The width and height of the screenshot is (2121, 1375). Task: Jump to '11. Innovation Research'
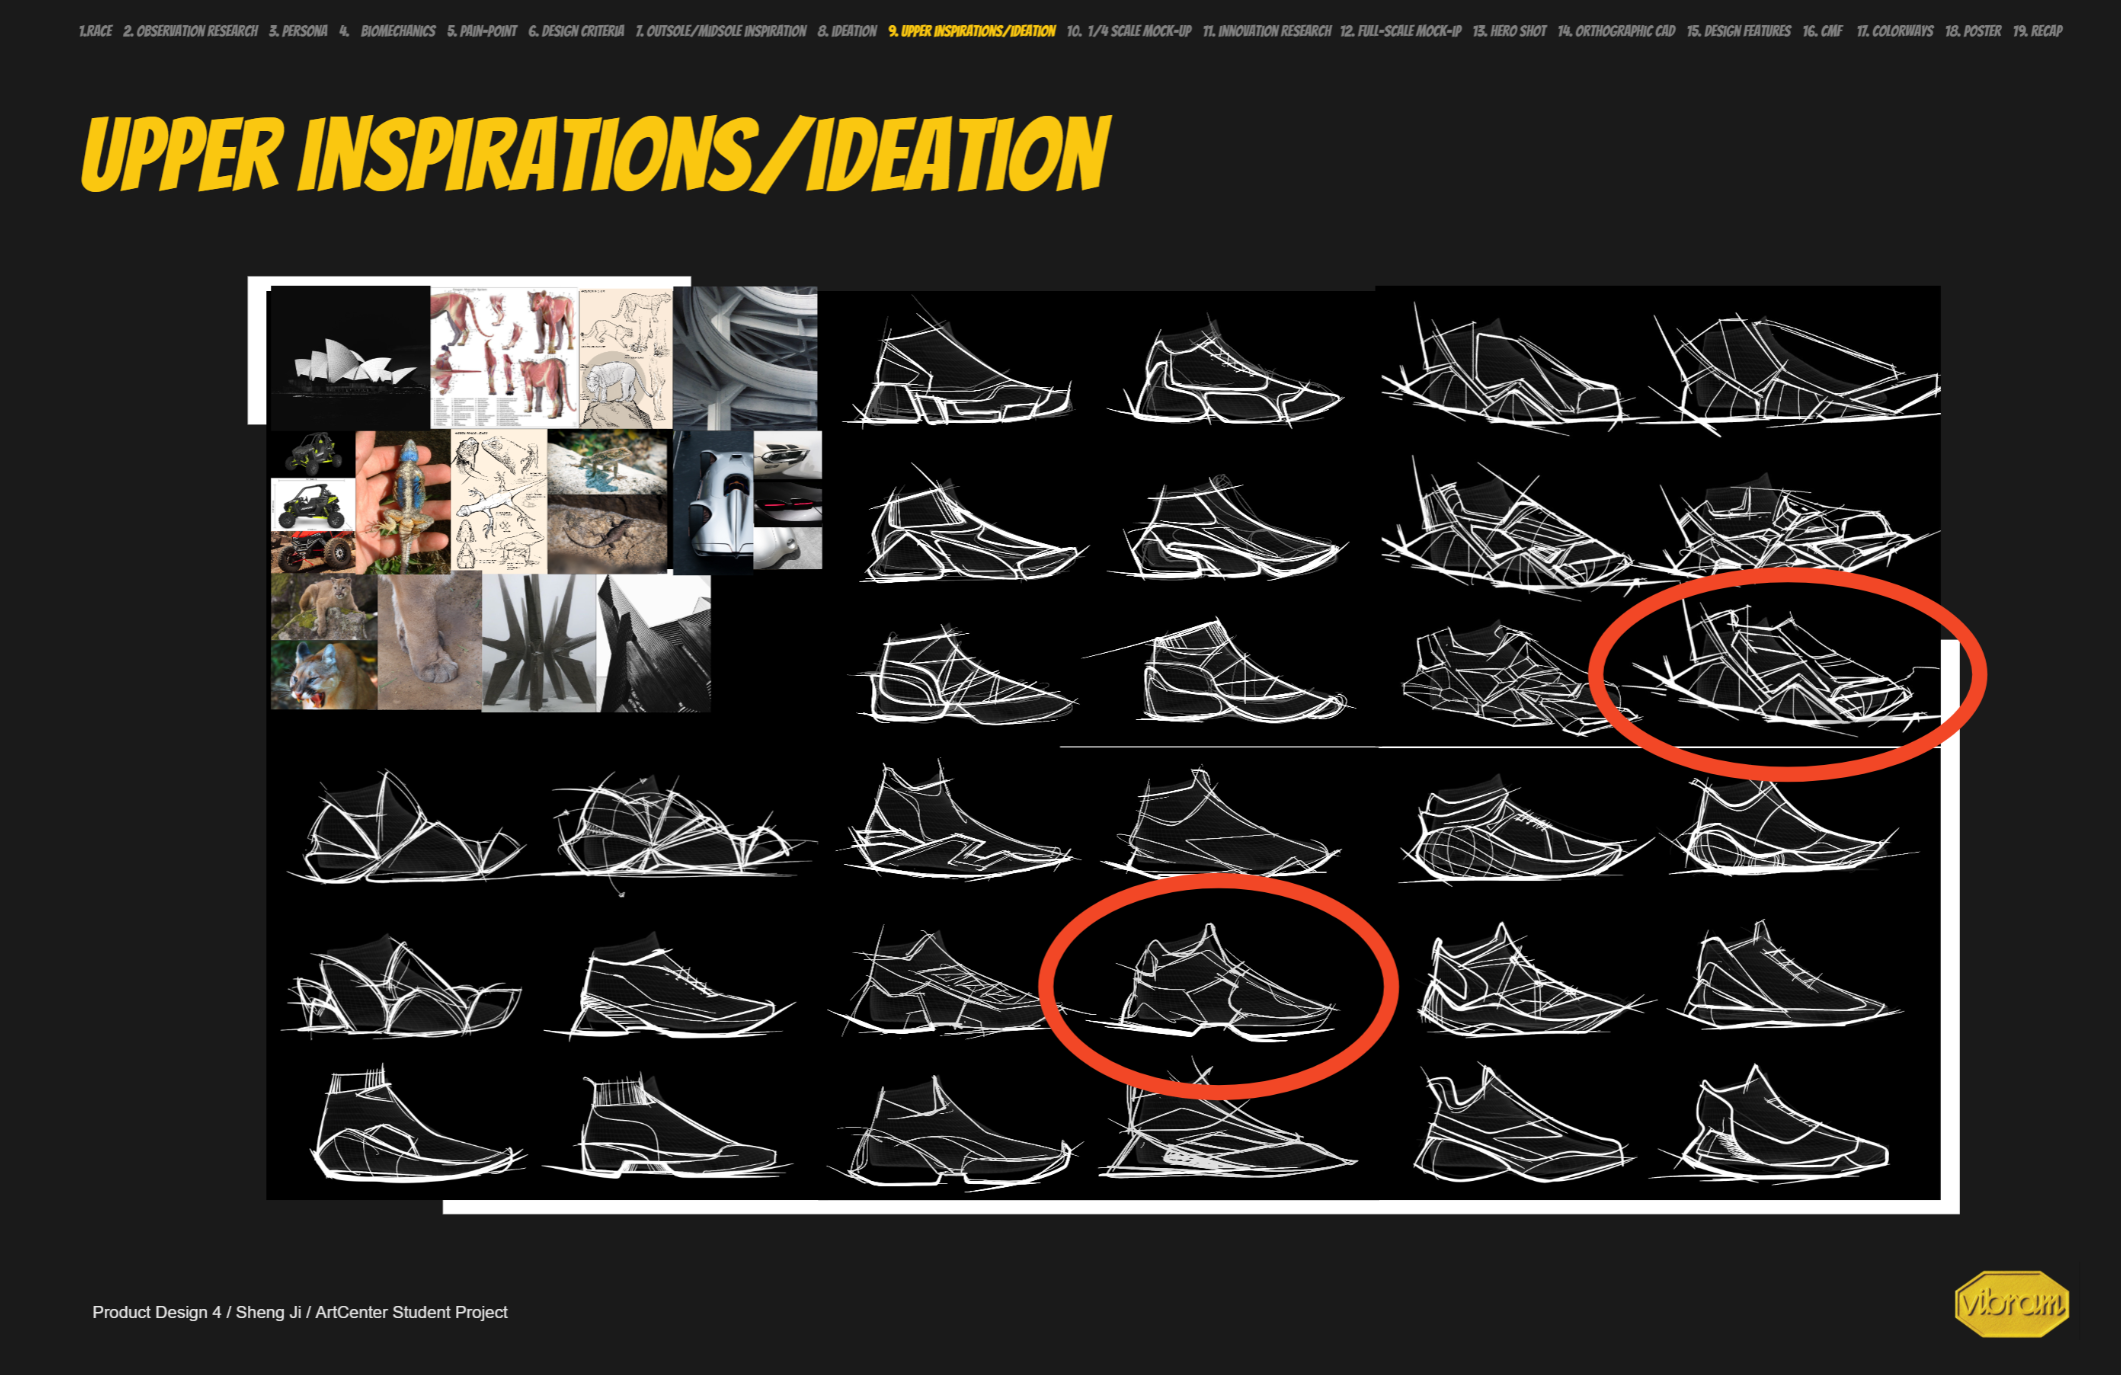(1267, 31)
